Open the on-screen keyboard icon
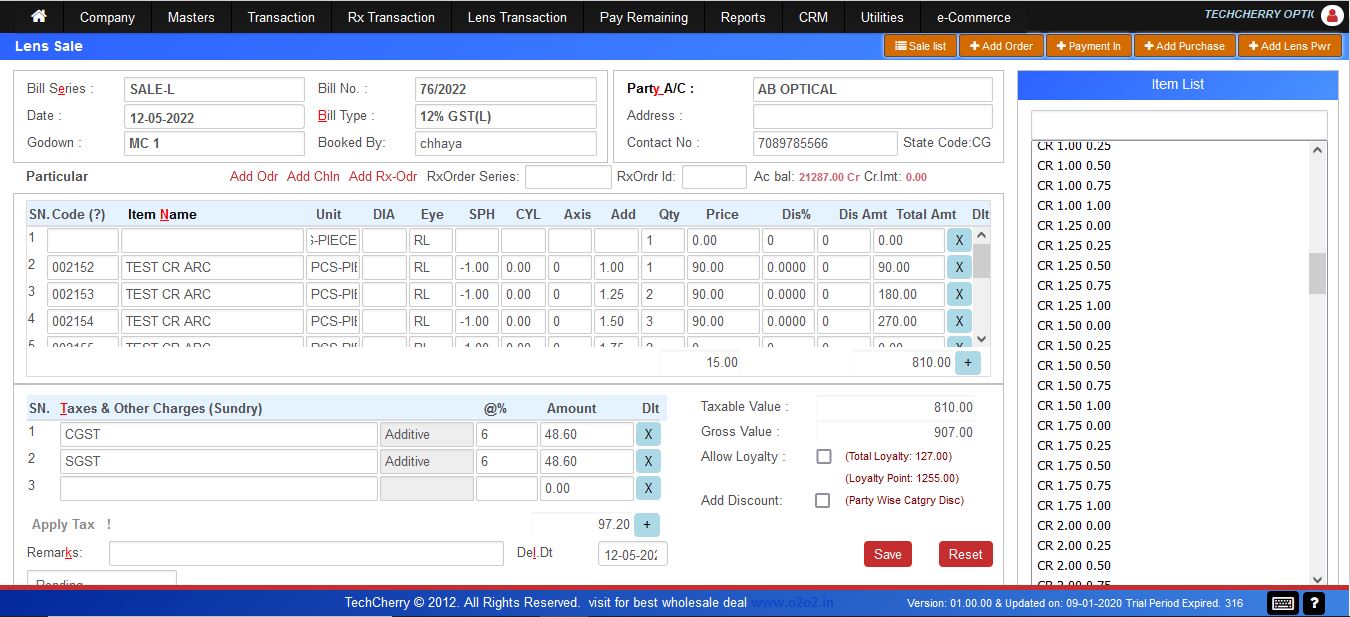 pos(1282,603)
